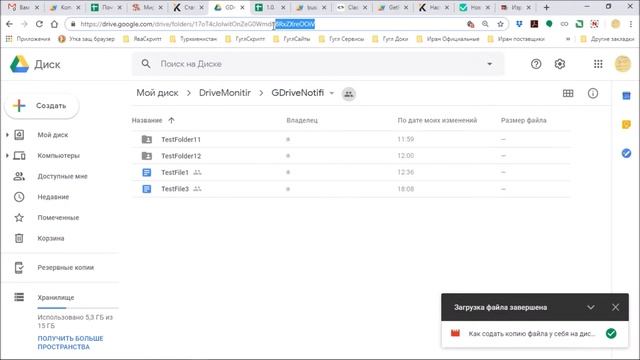Open browser zoom magnifier icon

tap(485, 24)
